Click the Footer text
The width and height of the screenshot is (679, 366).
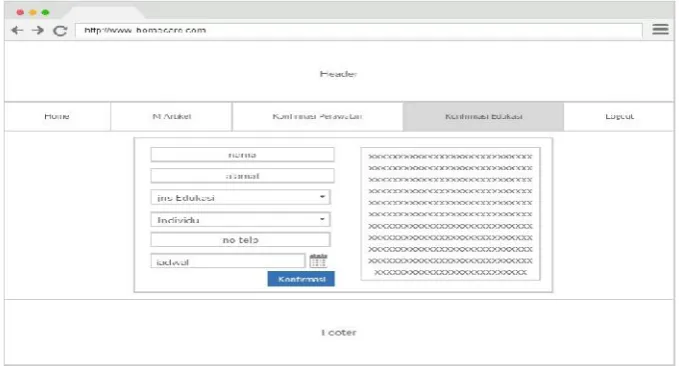click(339, 333)
